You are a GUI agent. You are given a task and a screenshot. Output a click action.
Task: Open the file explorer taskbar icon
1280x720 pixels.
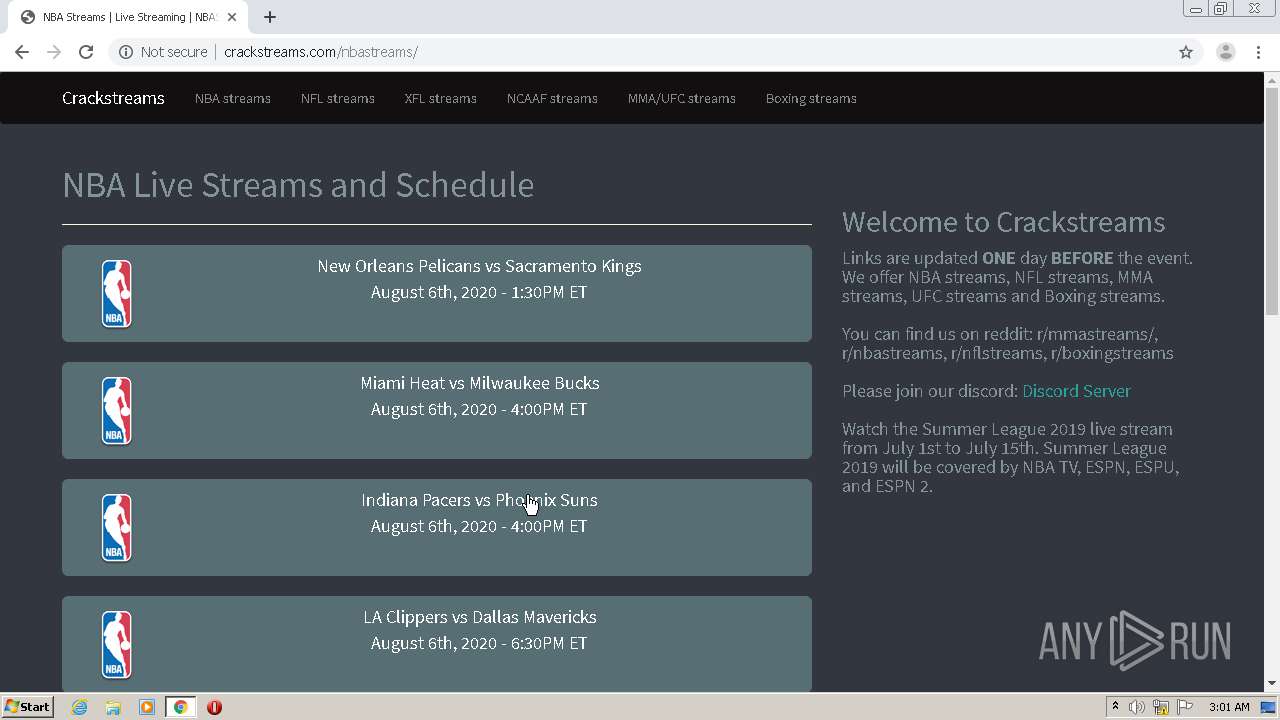click(113, 707)
